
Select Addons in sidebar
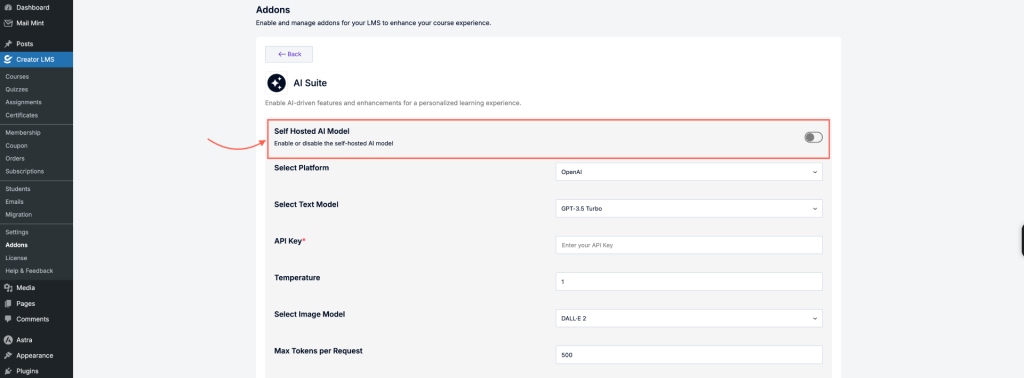[x=16, y=245]
